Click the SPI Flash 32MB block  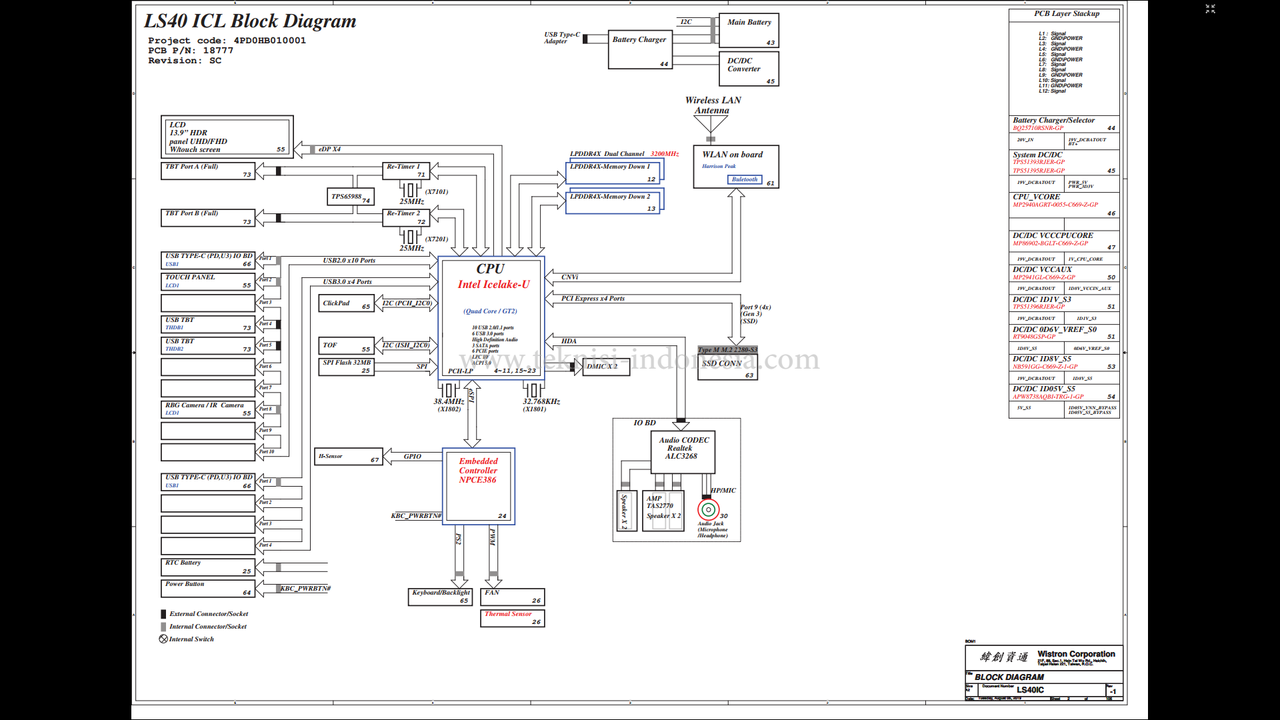(347, 367)
